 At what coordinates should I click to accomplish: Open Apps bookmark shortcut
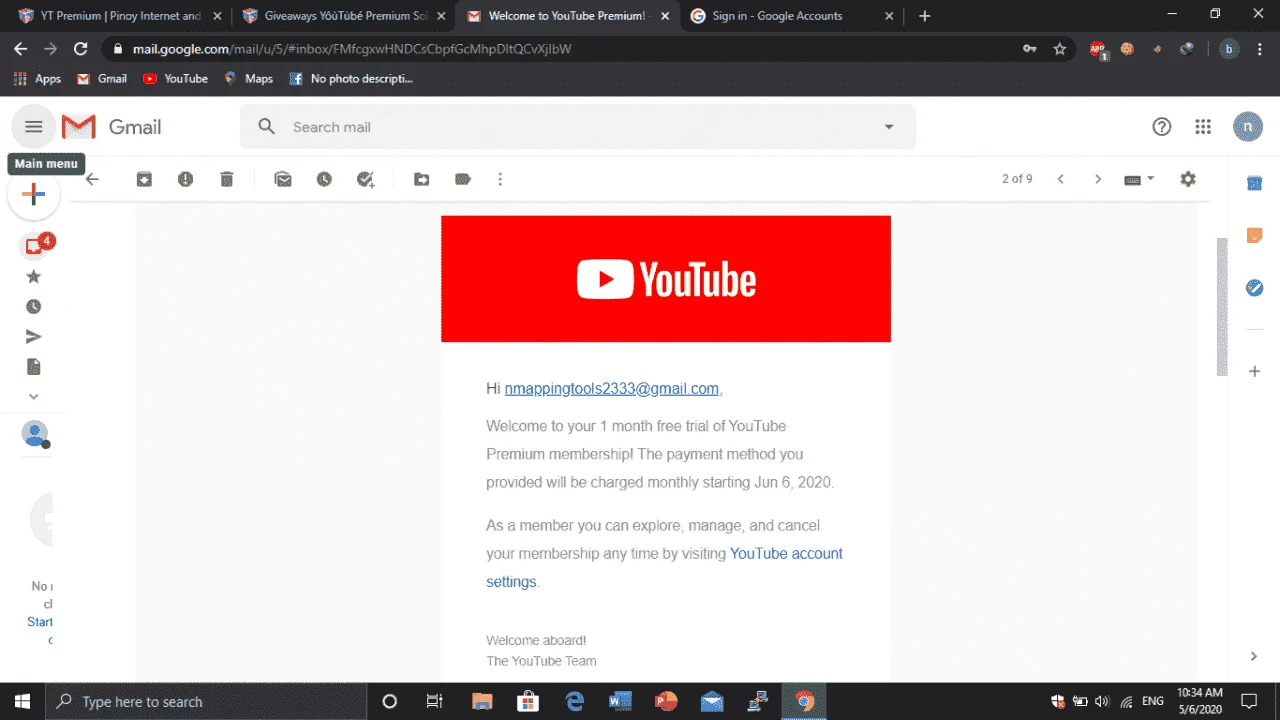[x=37, y=78]
